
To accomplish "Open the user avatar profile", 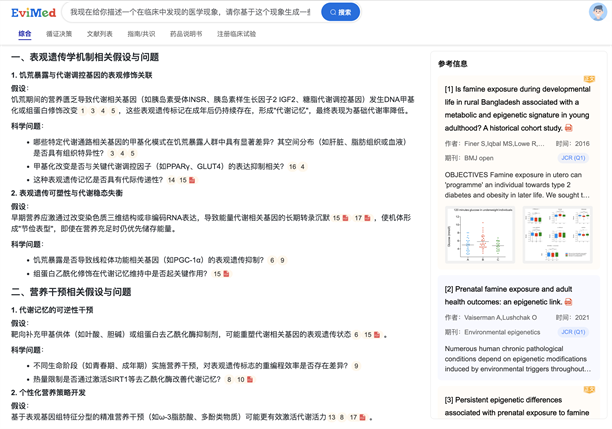I will [595, 12].
